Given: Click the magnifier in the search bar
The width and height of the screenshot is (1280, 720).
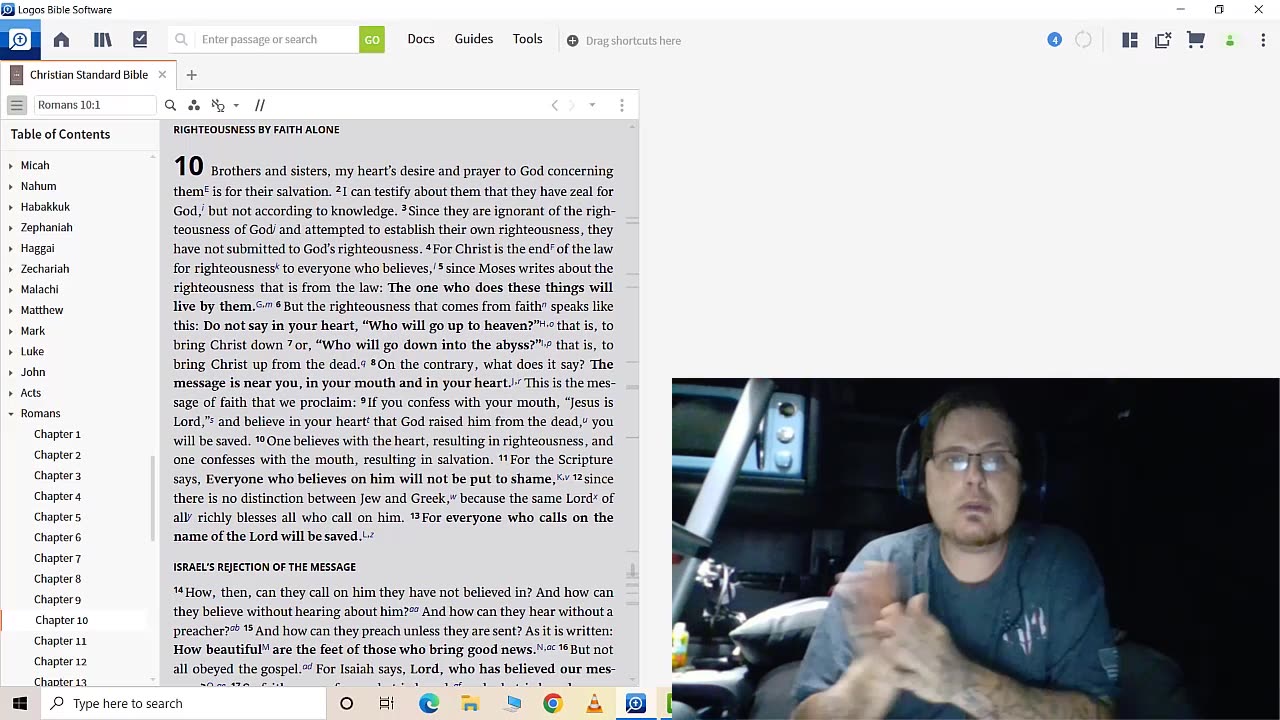Looking at the screenshot, I should pos(181,40).
